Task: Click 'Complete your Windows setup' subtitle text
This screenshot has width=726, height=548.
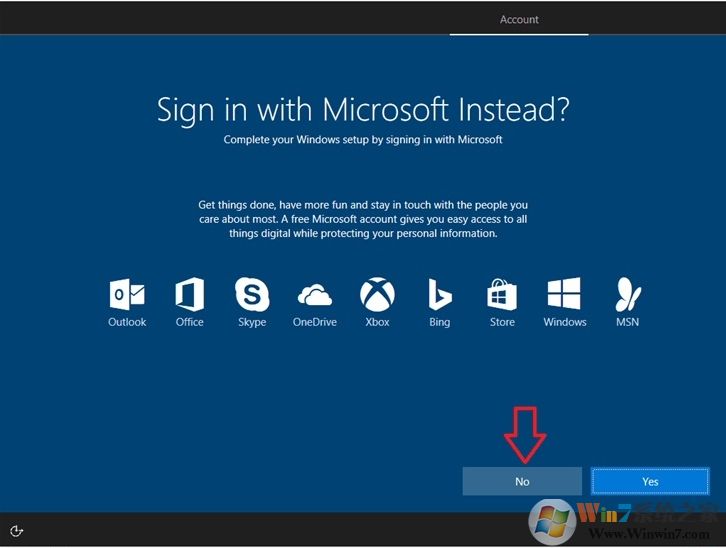Action: pos(363,139)
